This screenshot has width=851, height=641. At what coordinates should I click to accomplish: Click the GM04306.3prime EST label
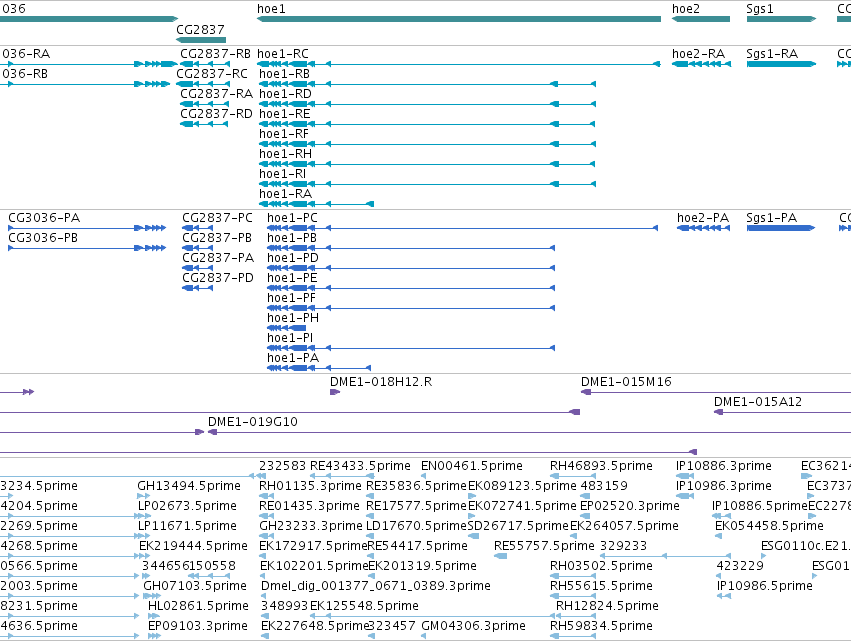pyautogui.click(x=473, y=626)
